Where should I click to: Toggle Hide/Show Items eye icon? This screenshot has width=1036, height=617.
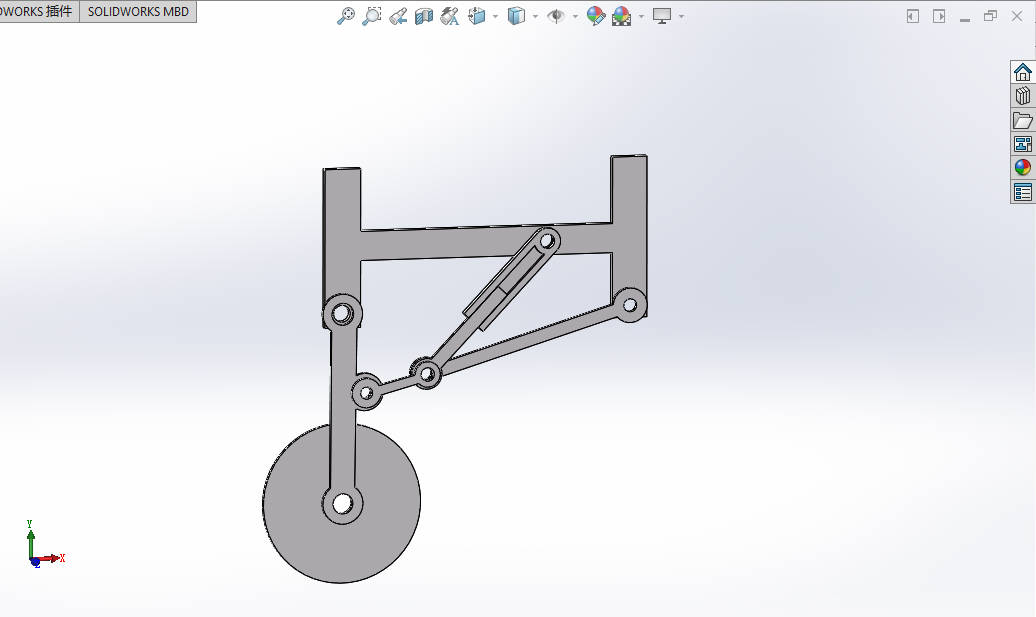coord(556,16)
